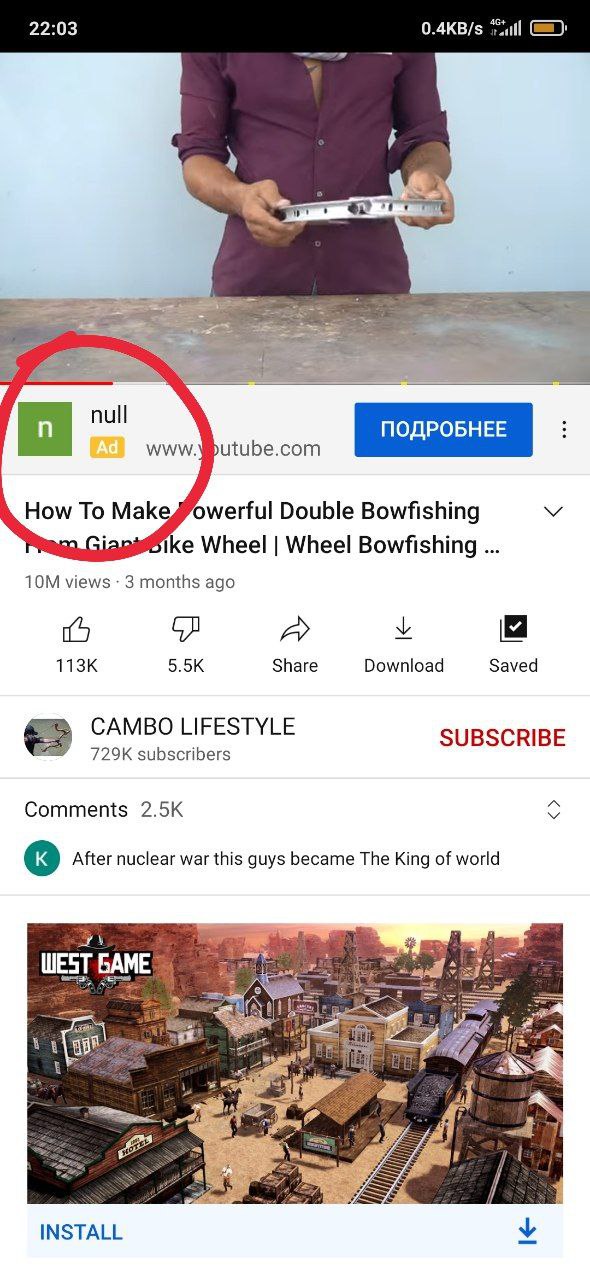Tap the Share arrow icon
The image size is (590, 1280).
point(295,629)
